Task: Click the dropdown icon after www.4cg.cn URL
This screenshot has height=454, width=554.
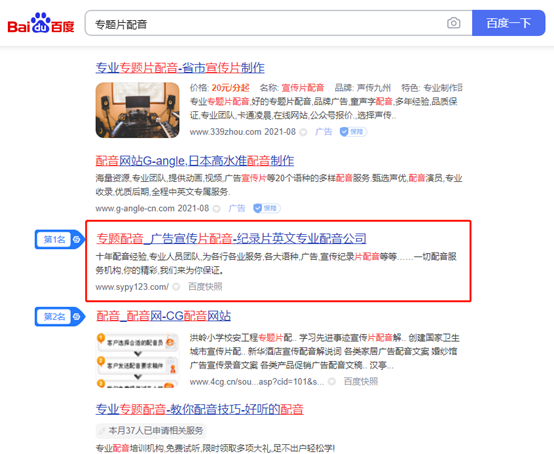Action: (331, 382)
